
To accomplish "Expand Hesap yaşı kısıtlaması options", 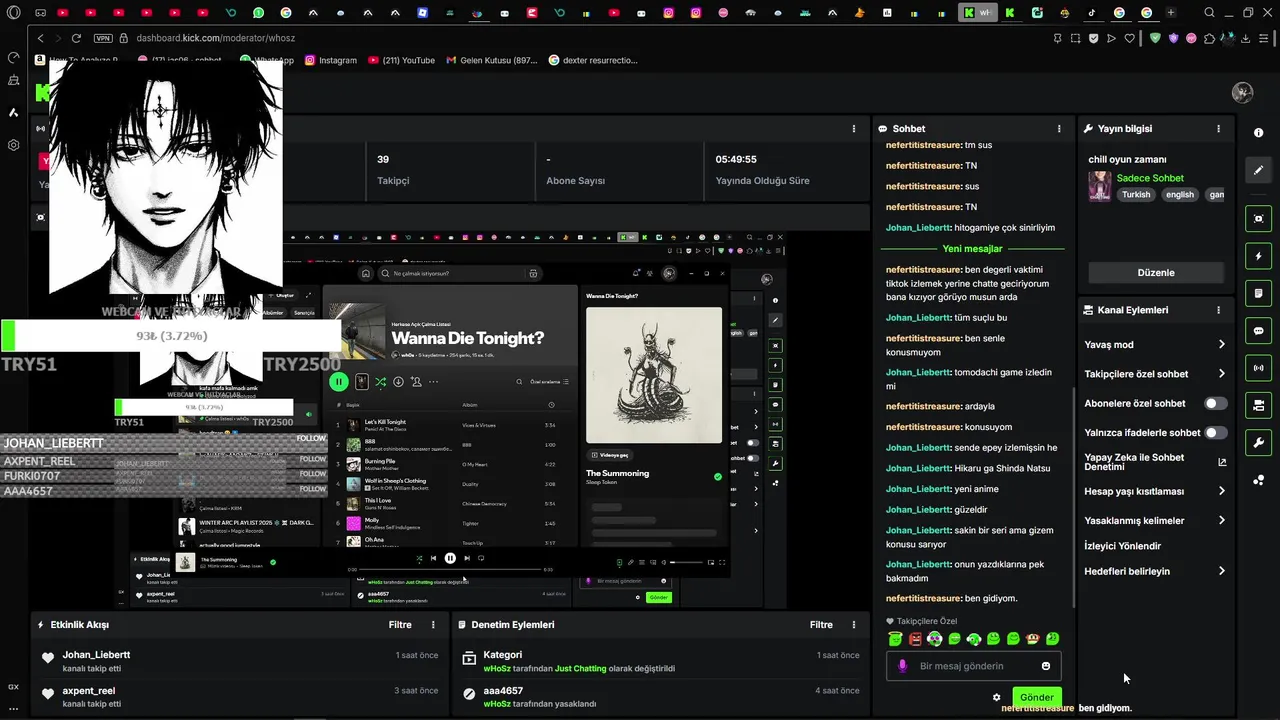I will (1221, 491).
